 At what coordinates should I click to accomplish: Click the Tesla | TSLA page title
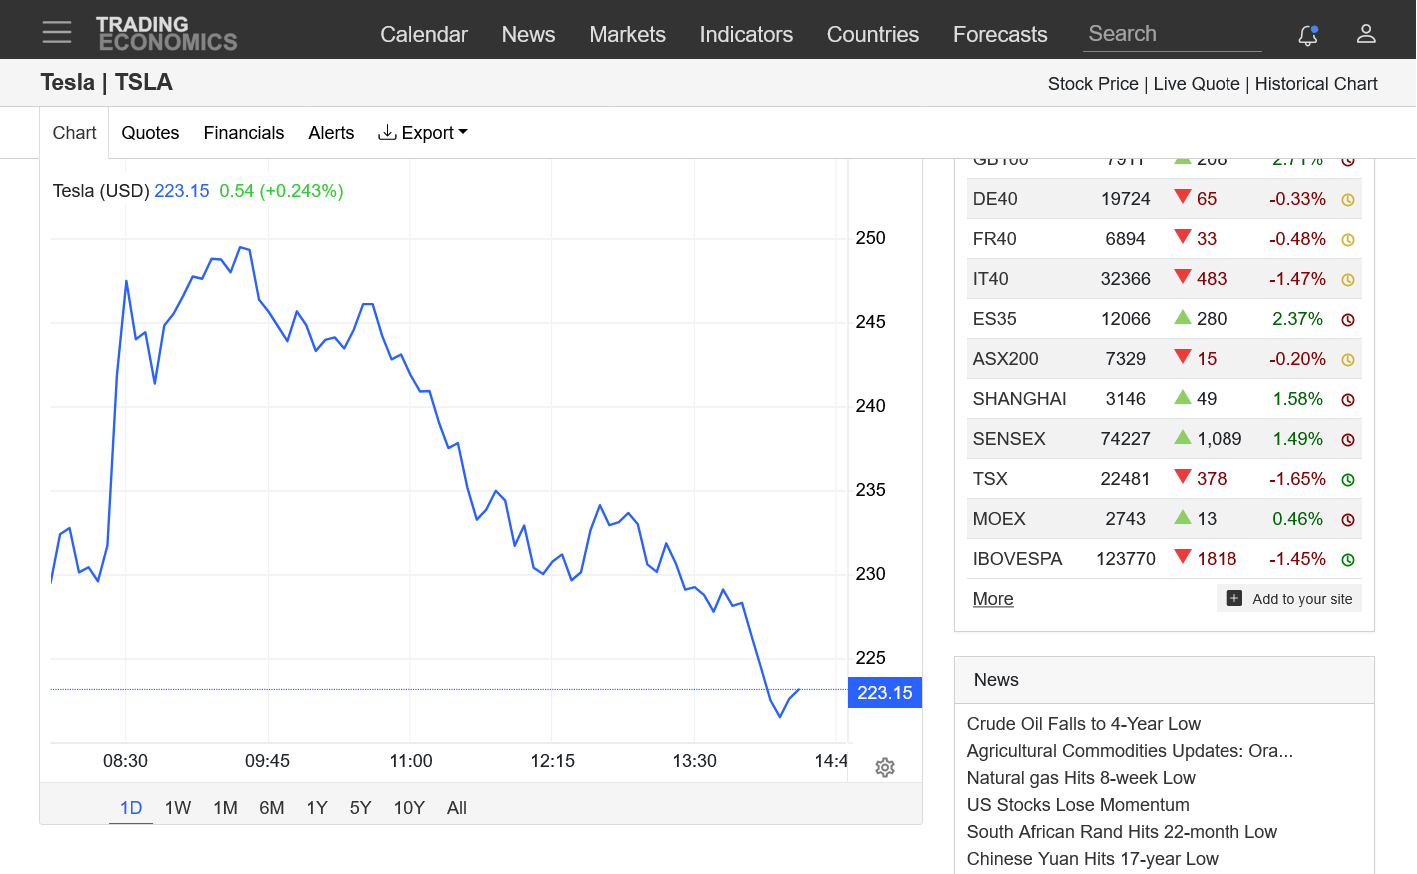point(106,83)
